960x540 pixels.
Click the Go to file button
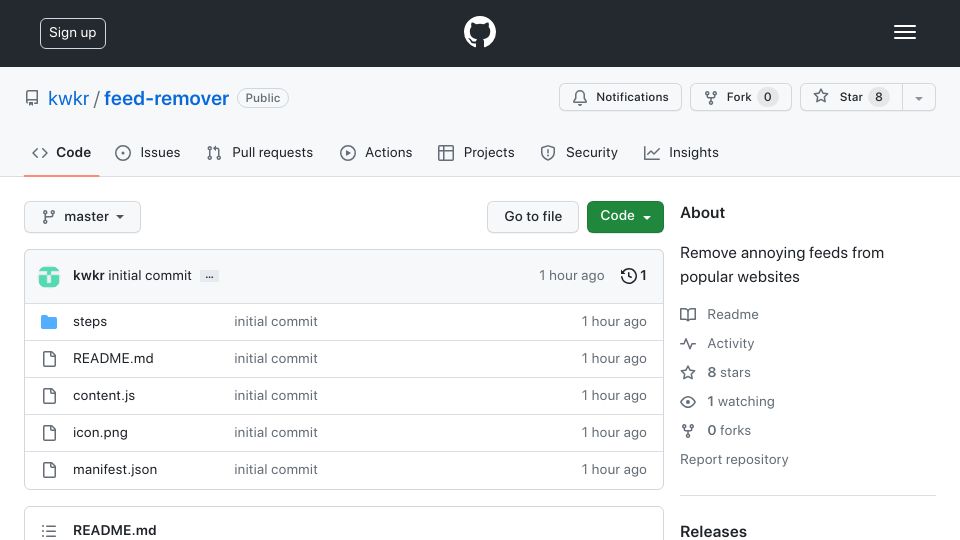click(533, 217)
